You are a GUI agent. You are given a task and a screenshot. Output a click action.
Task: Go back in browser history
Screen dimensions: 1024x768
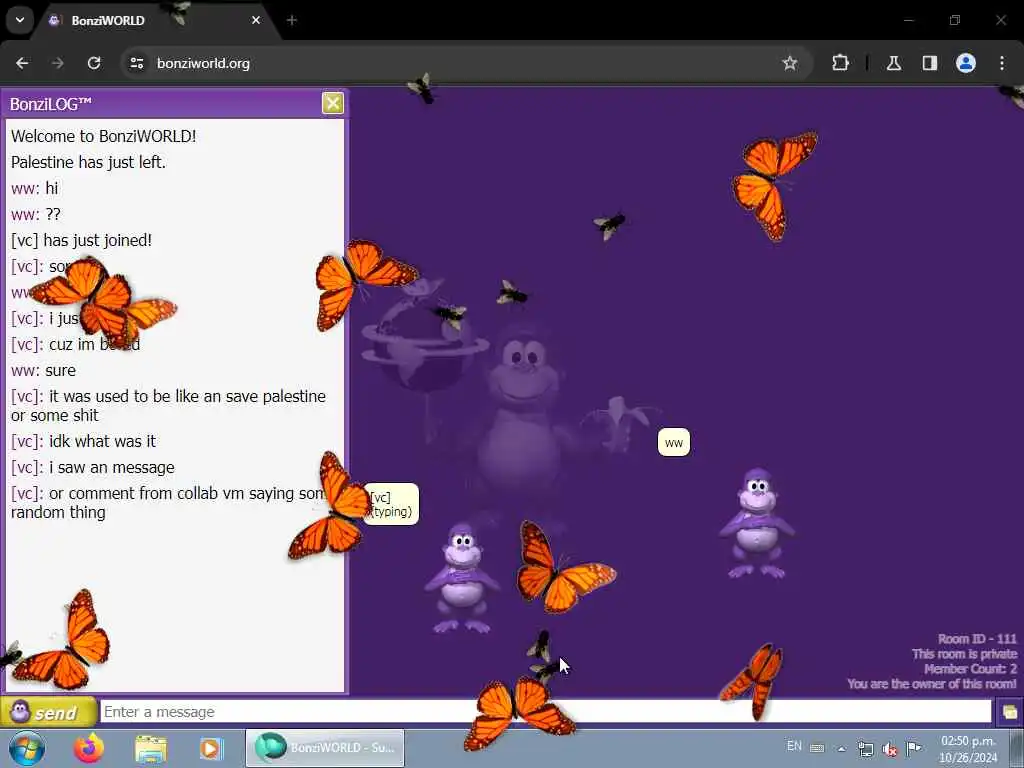(x=22, y=63)
